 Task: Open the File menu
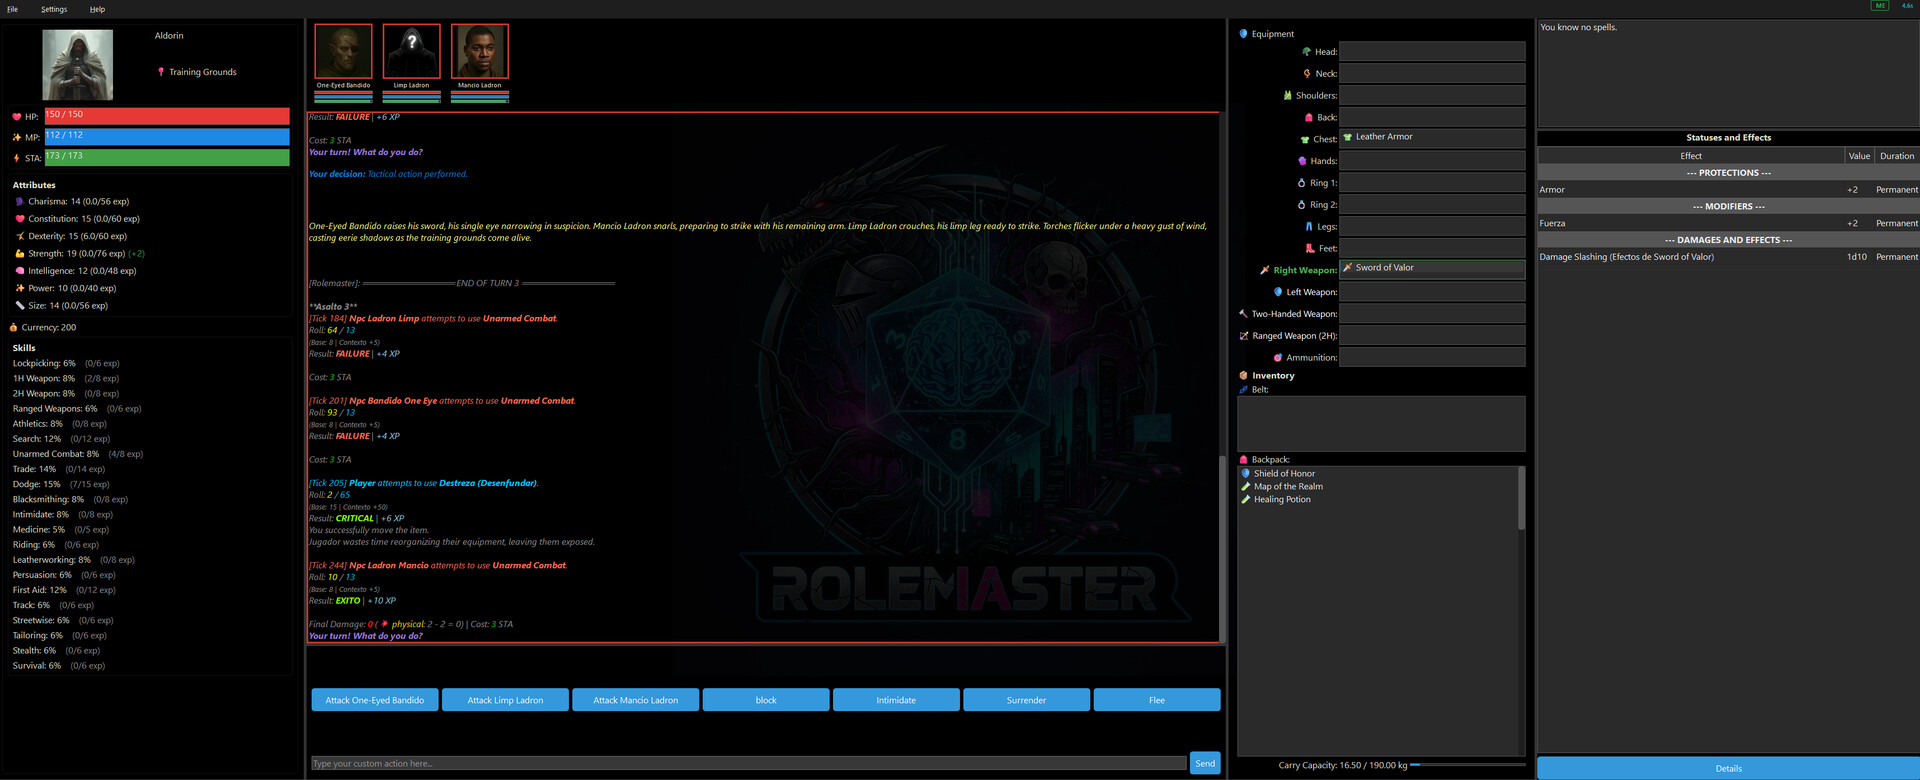[12, 9]
